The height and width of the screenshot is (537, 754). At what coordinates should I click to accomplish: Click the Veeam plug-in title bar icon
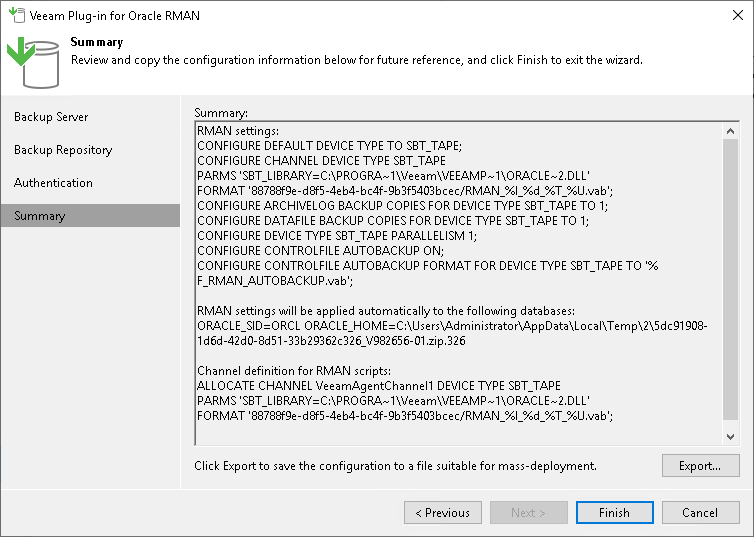[17, 15]
